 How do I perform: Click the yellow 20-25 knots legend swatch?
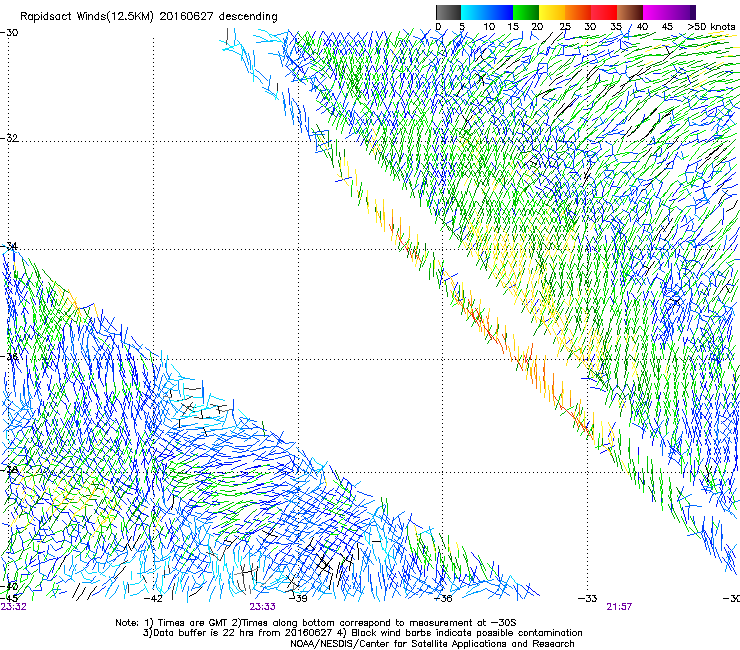(x=552, y=12)
